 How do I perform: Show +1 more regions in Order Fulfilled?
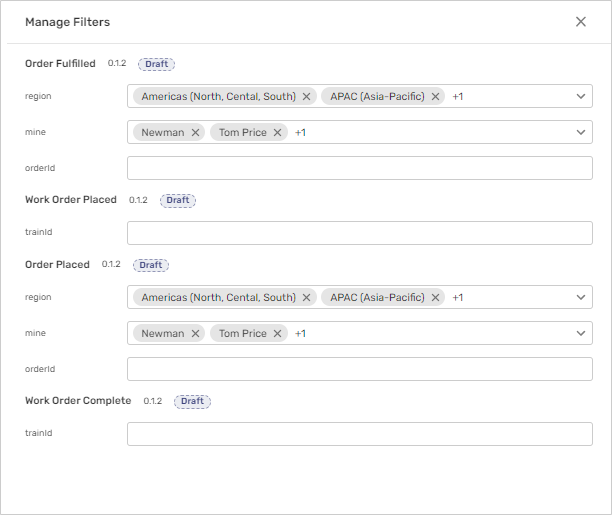pyautogui.click(x=458, y=97)
